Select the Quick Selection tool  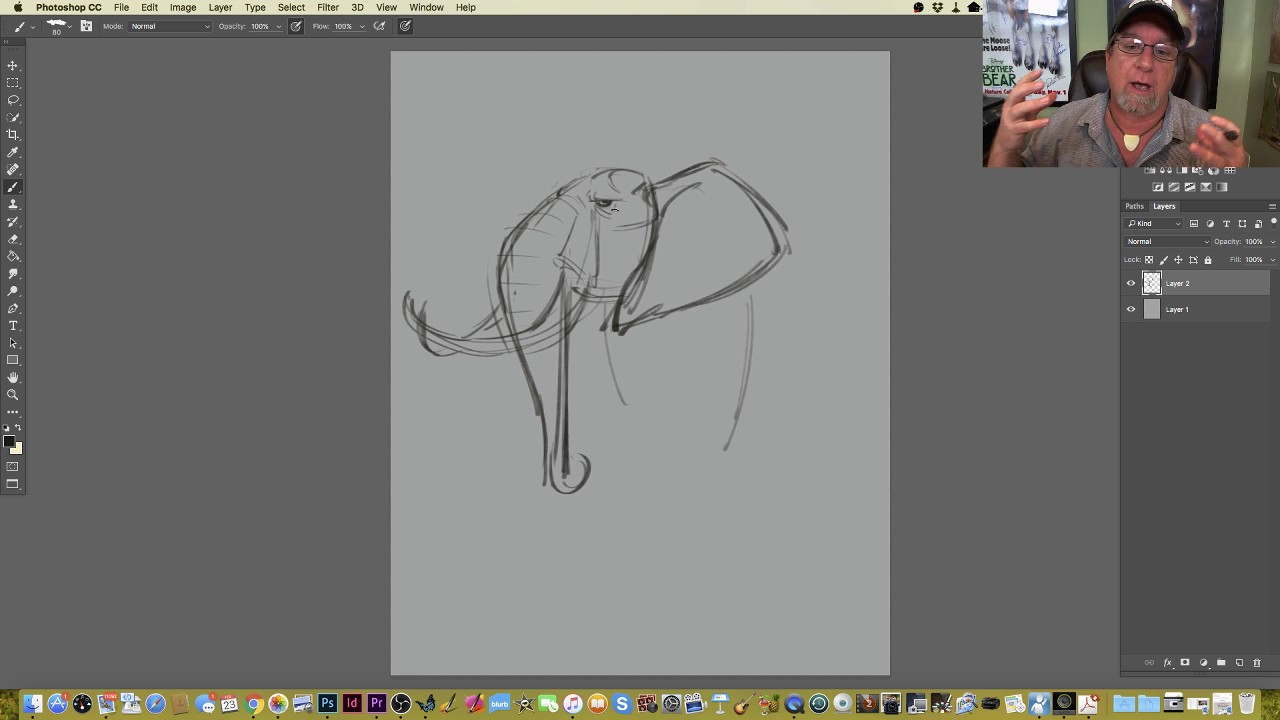[x=13, y=117]
